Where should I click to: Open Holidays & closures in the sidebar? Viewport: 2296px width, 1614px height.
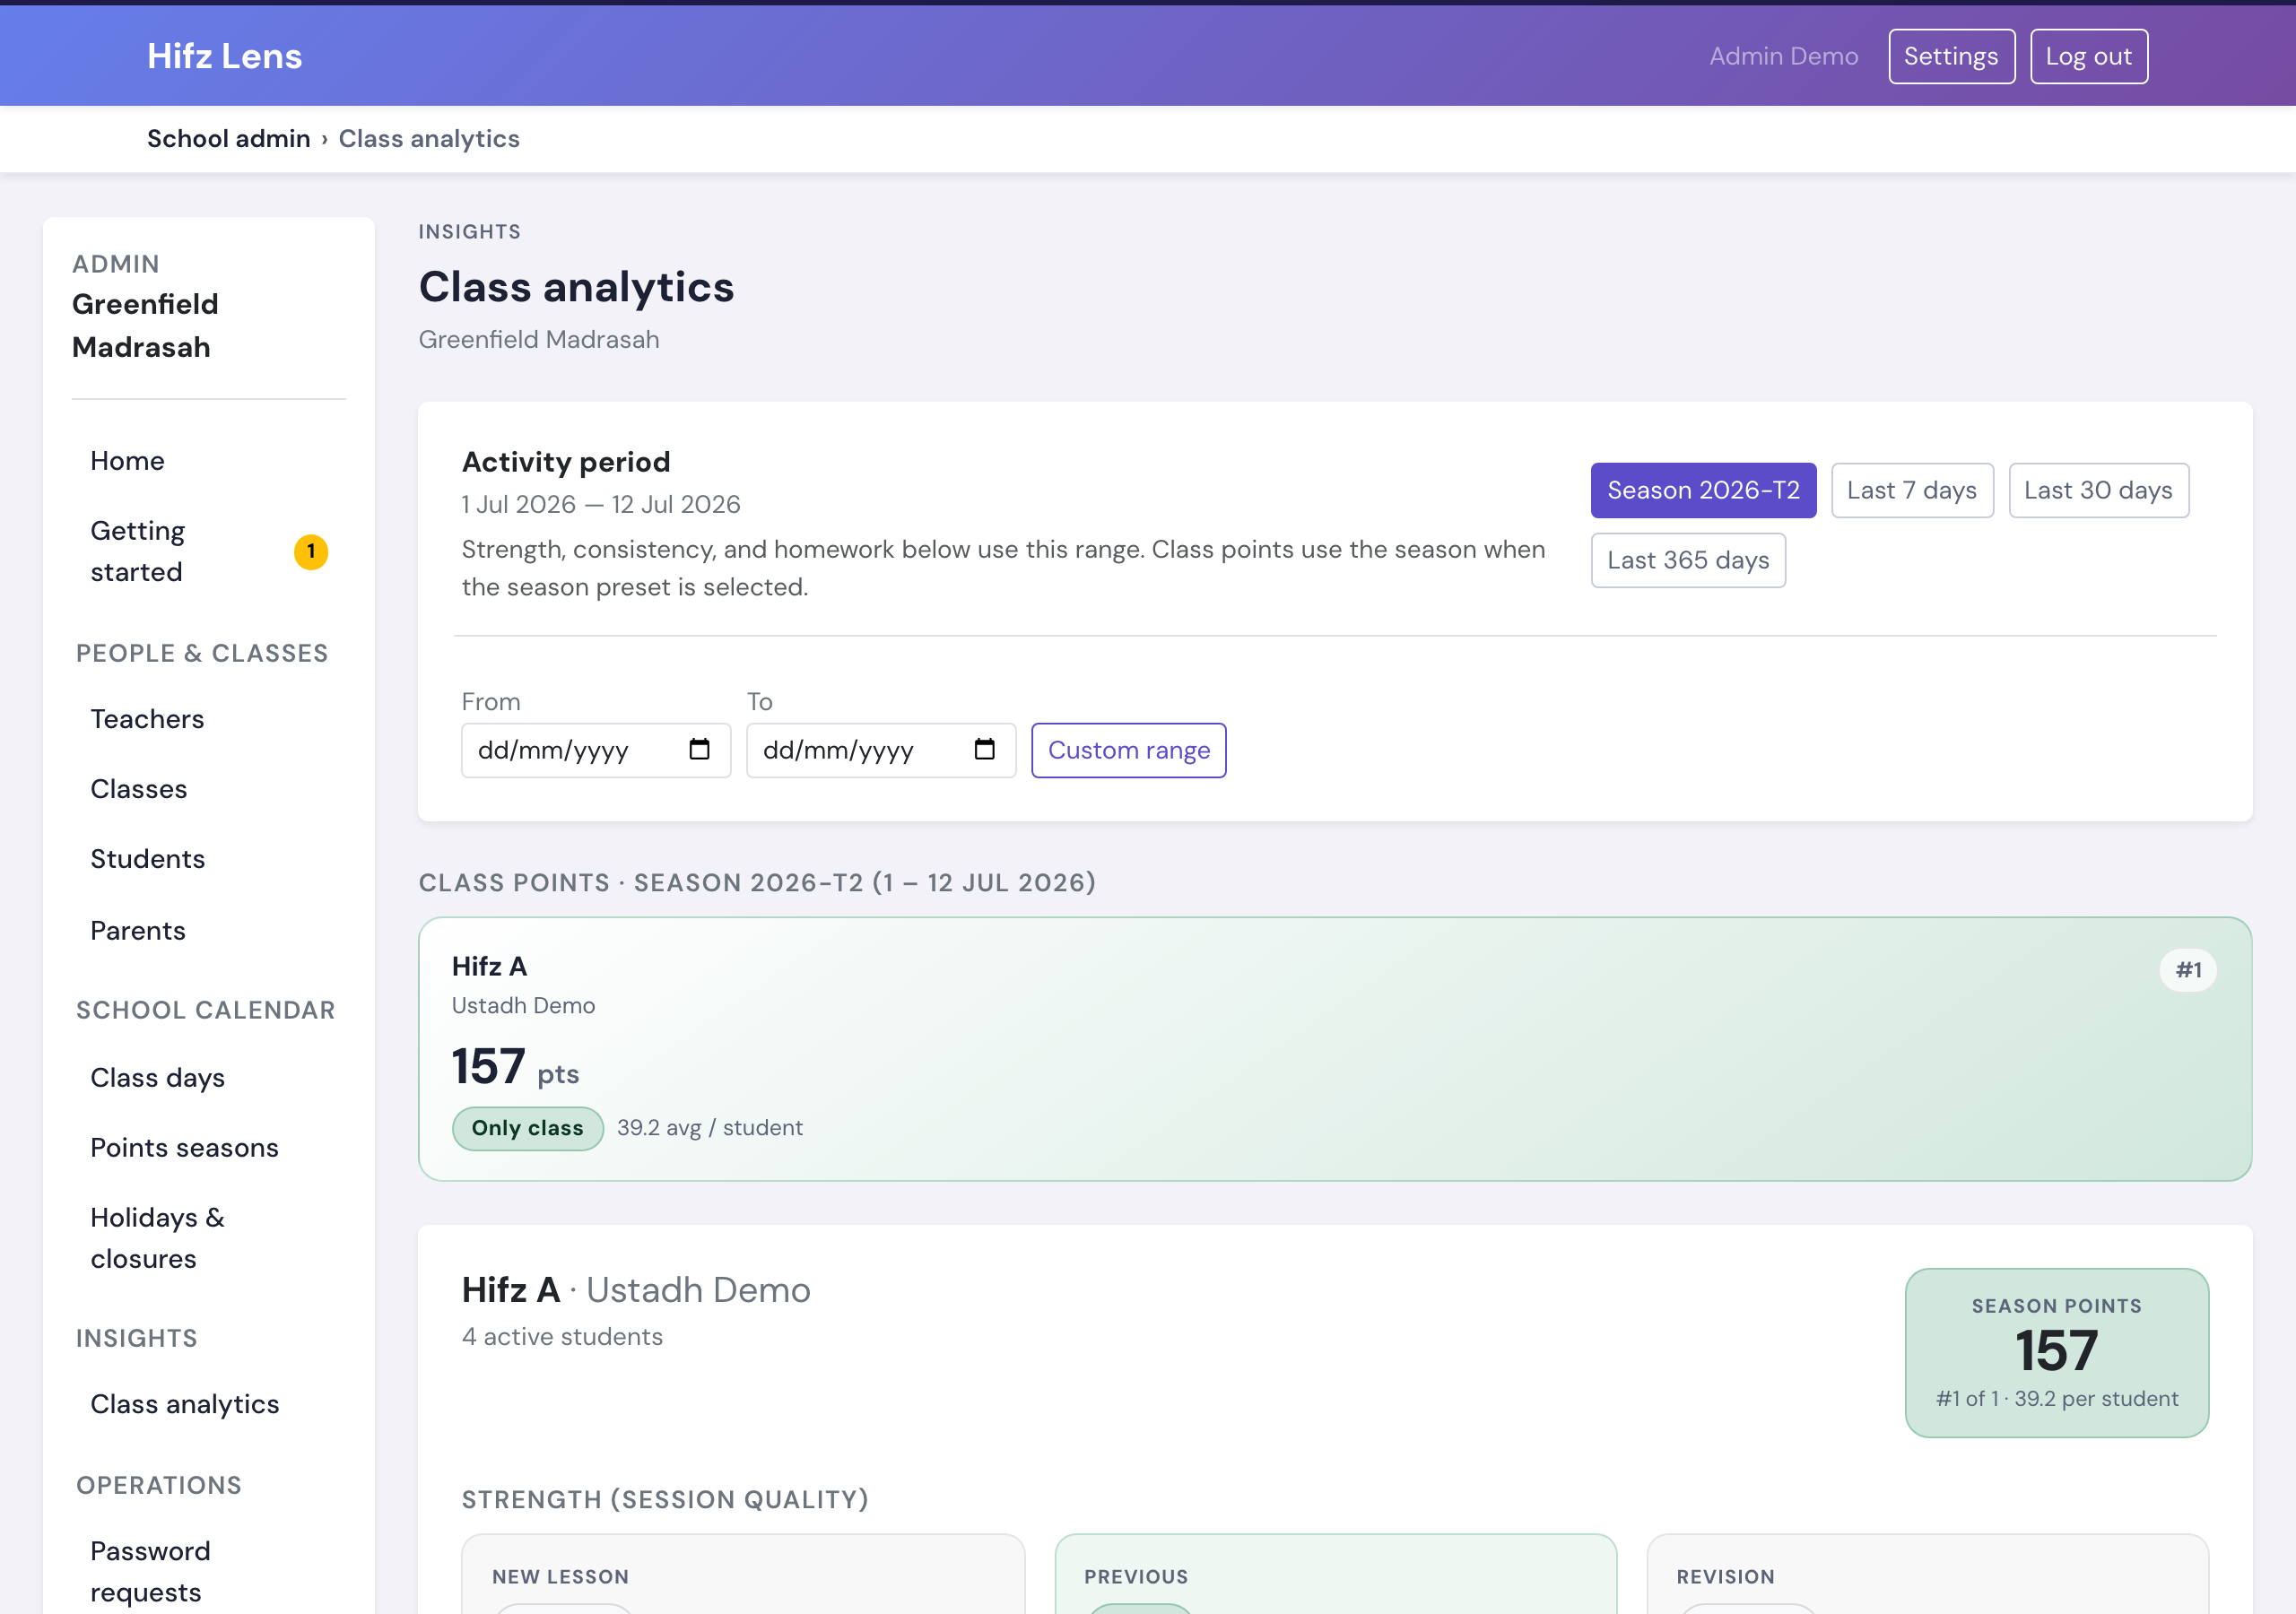[x=209, y=1238]
